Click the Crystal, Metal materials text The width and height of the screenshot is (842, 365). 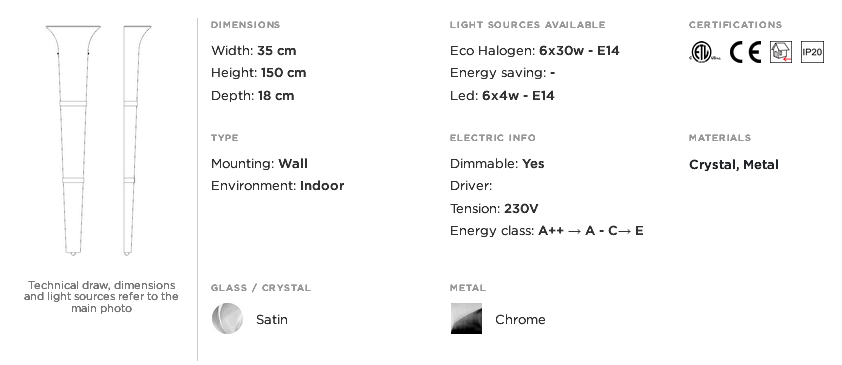click(734, 165)
